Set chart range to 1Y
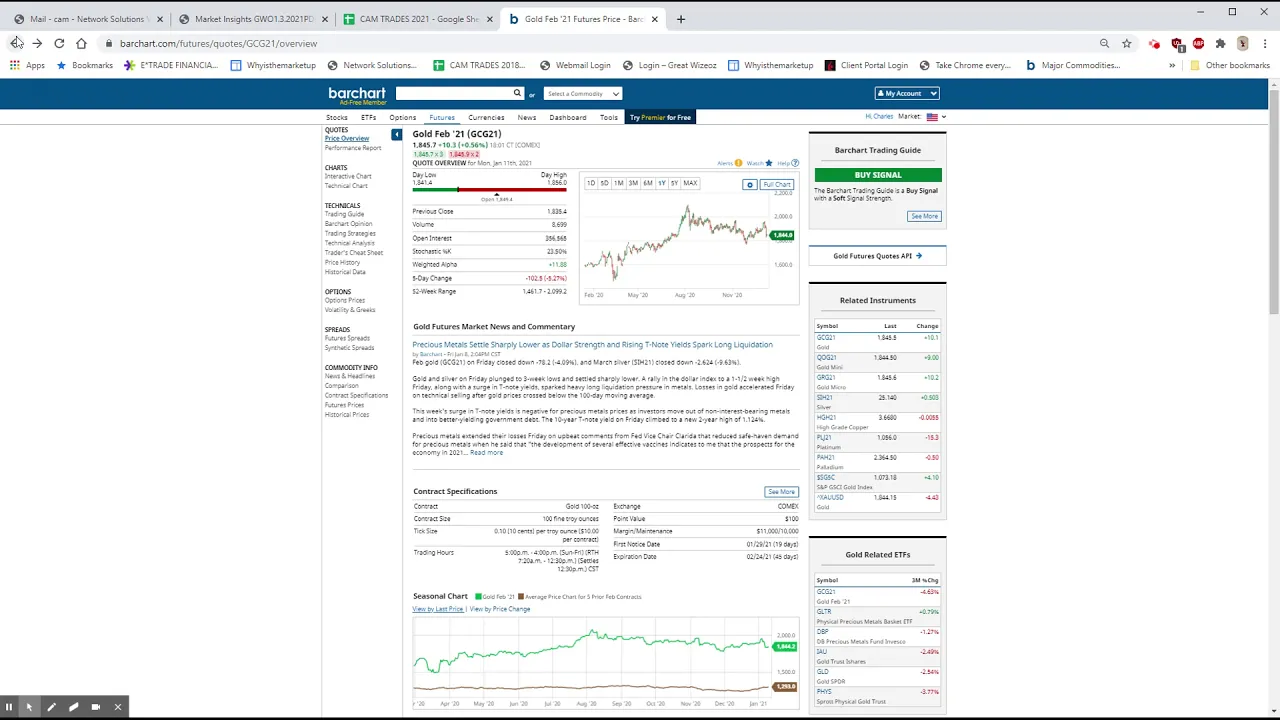This screenshot has width=1280, height=720. pyautogui.click(x=662, y=183)
